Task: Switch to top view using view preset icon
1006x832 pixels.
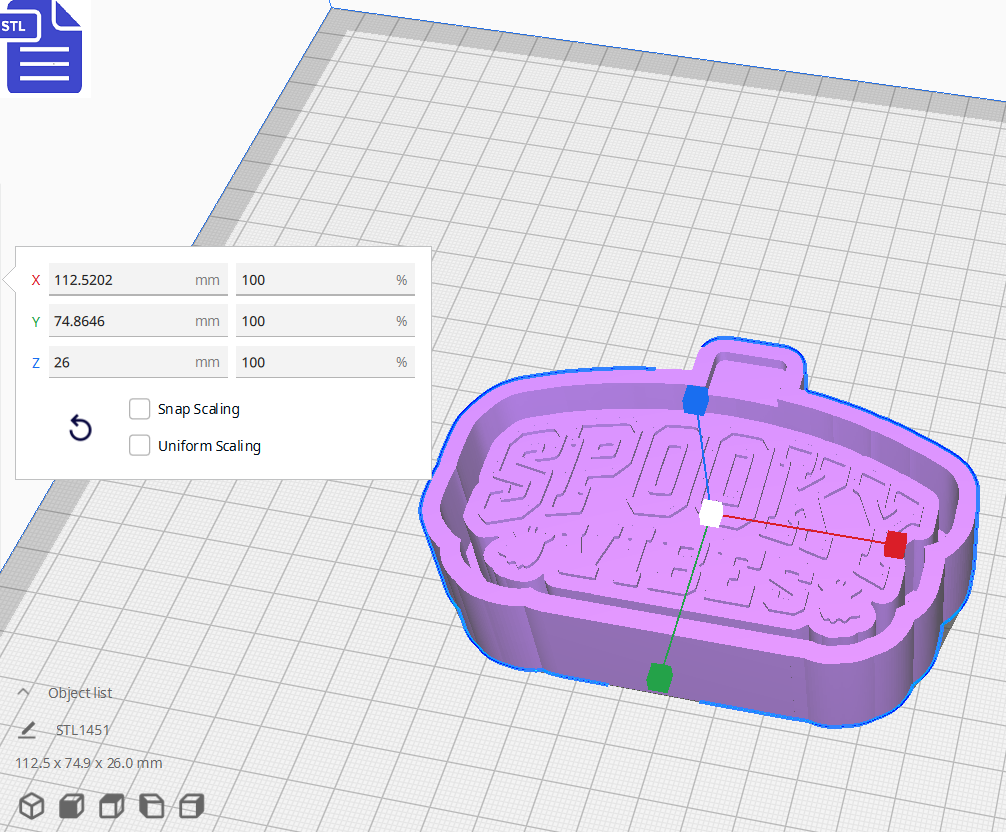Action: 110,805
